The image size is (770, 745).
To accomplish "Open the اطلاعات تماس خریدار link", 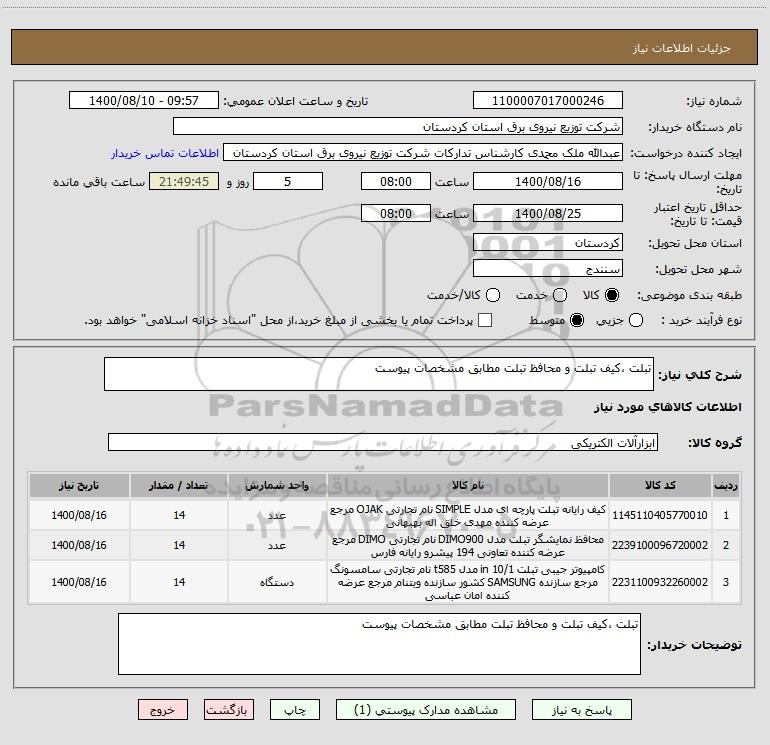I will (x=165, y=153).
